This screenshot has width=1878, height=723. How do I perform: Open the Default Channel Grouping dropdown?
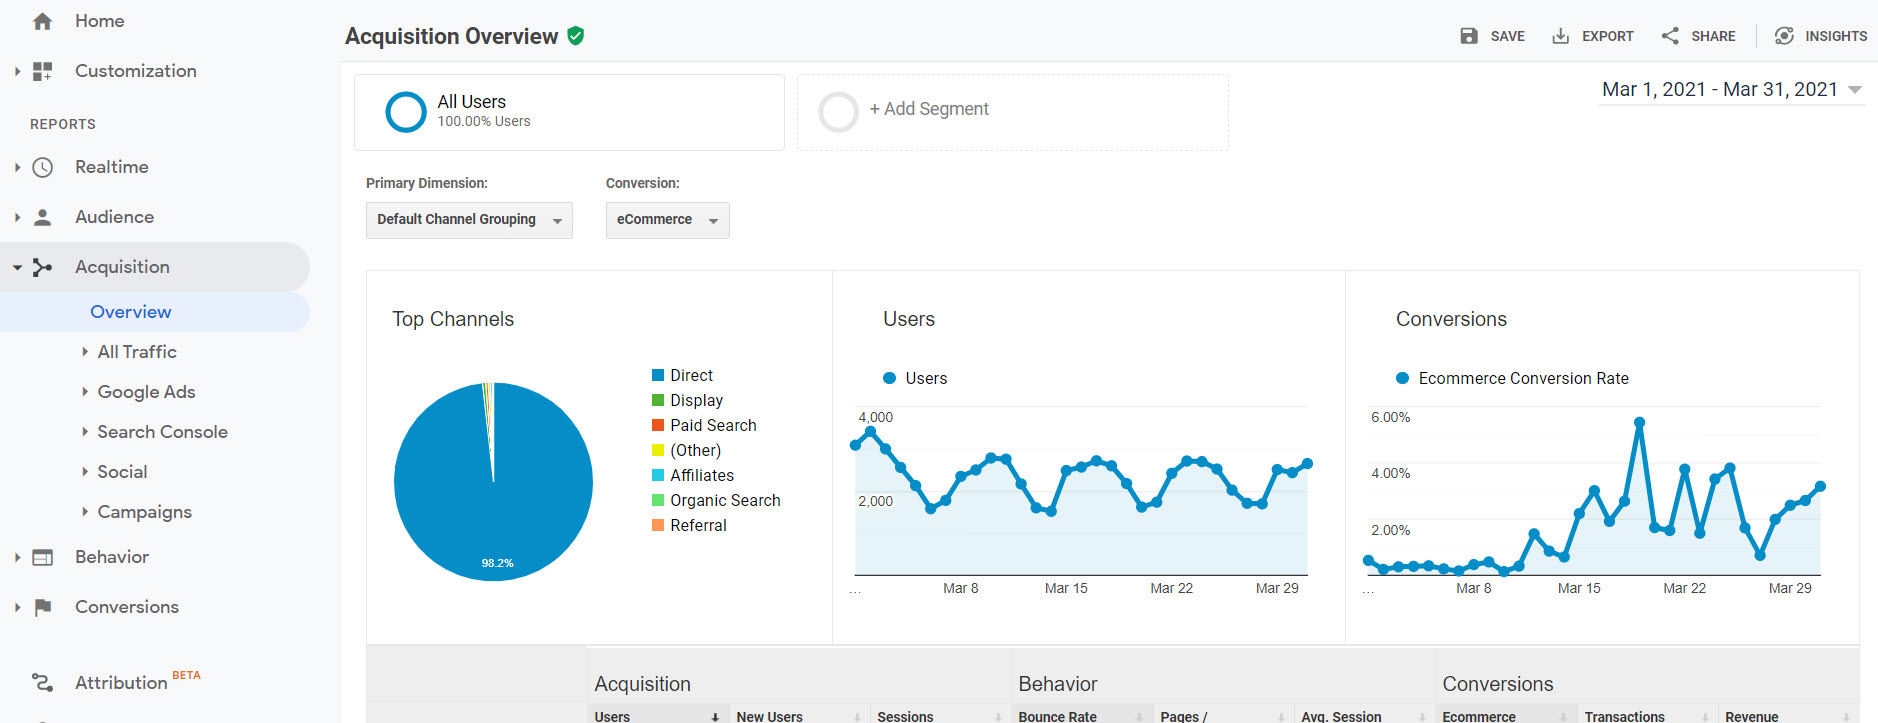[x=469, y=220]
